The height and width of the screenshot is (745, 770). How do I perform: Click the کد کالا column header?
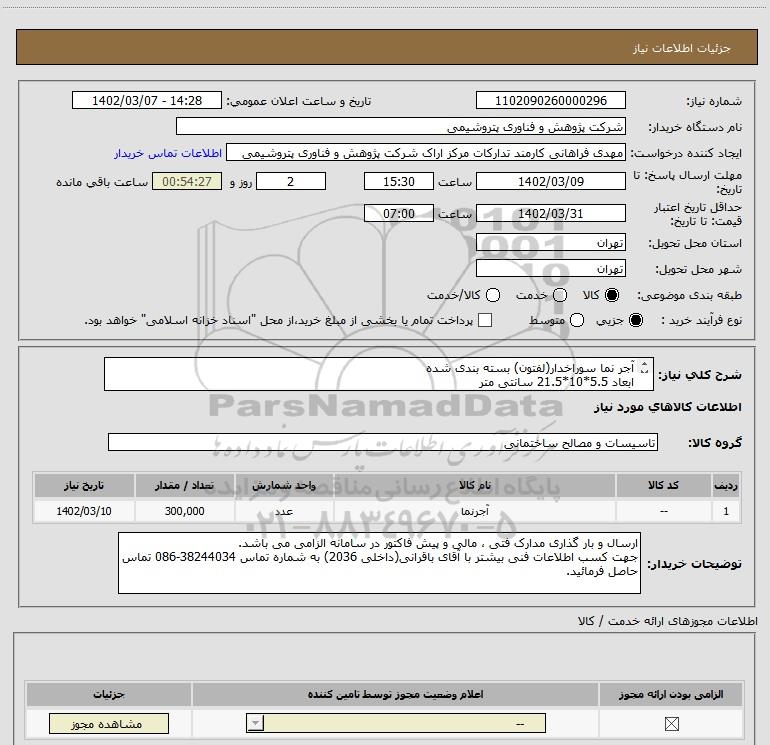click(663, 485)
